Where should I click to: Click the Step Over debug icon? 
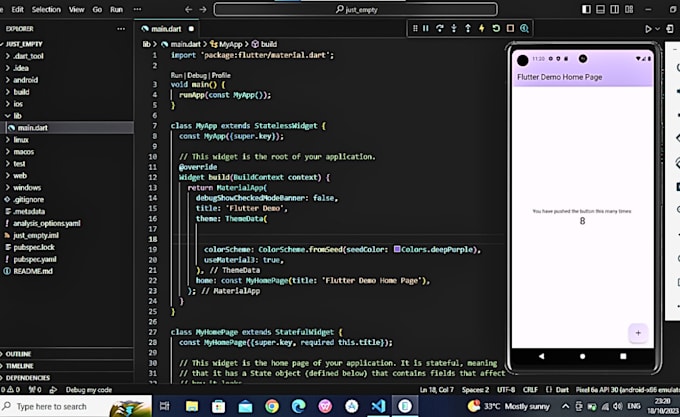click(440, 28)
